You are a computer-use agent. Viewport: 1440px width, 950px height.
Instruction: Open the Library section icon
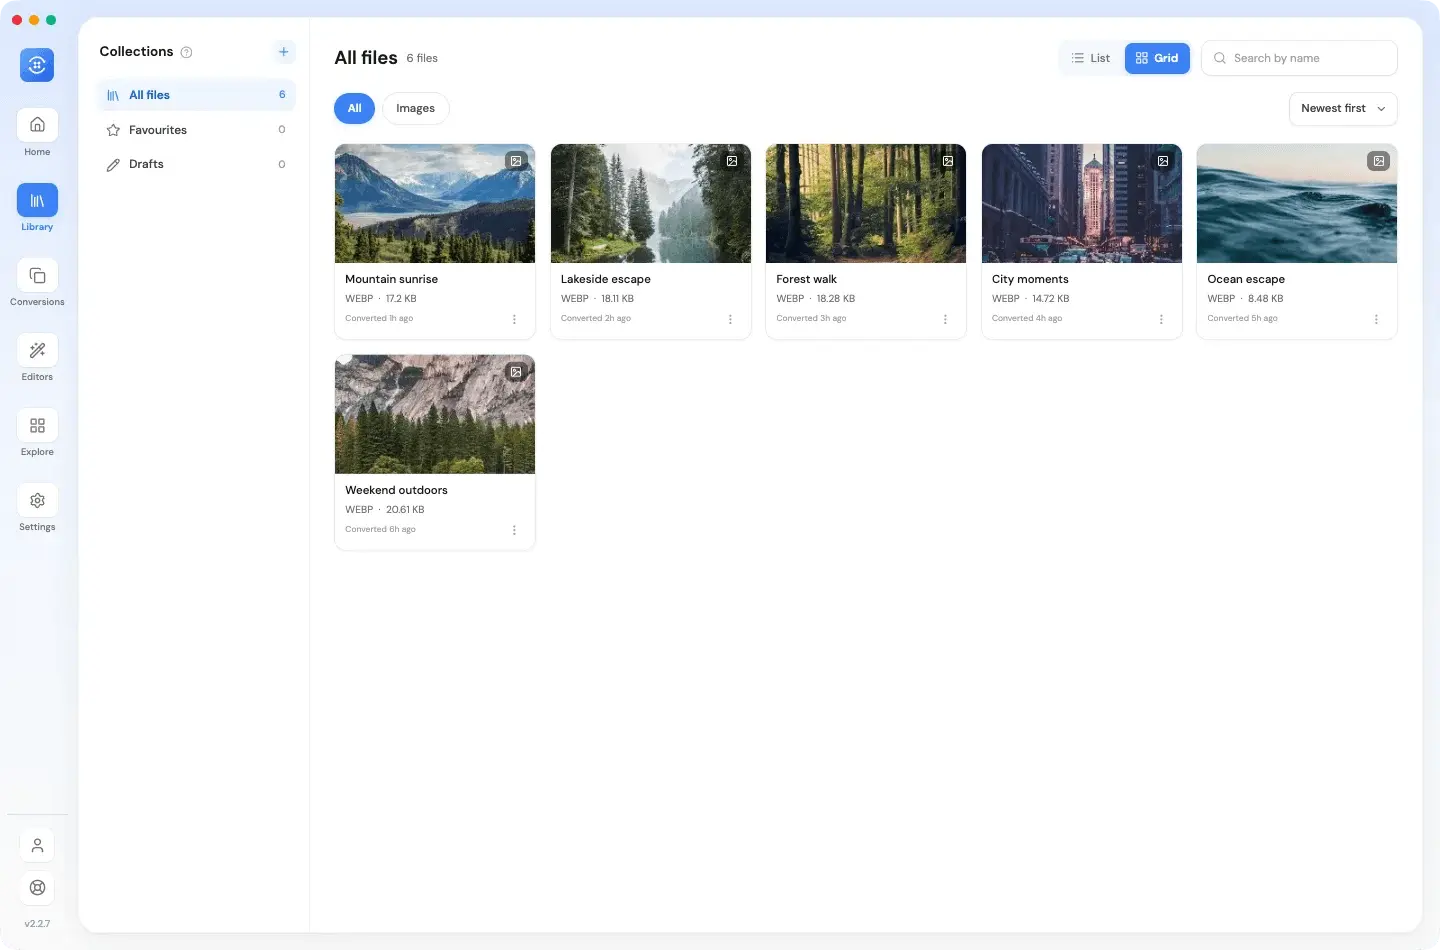point(37,200)
